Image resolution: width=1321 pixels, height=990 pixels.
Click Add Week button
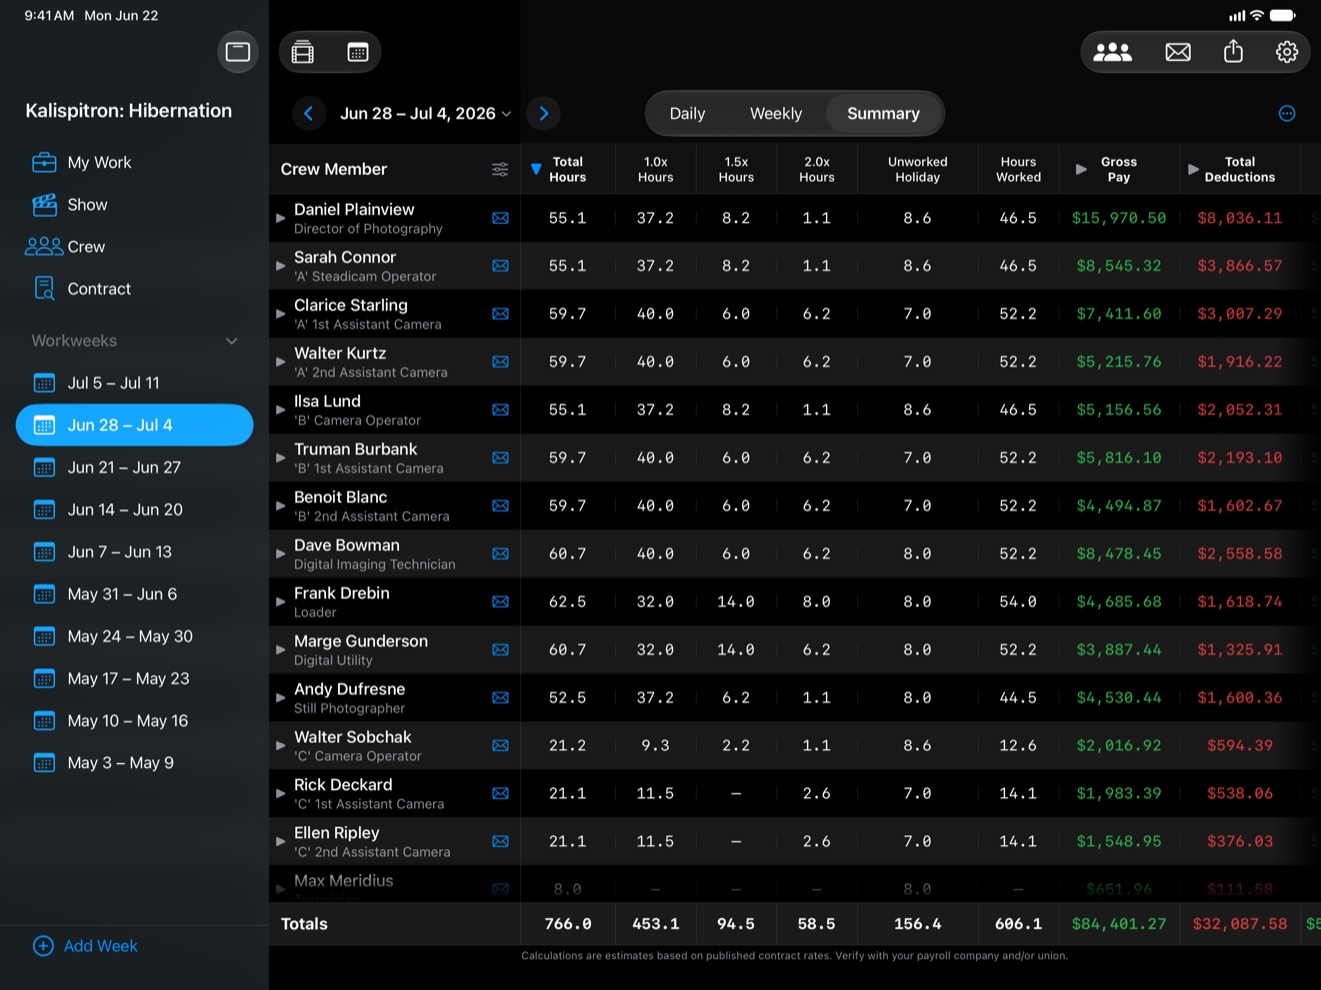86,946
